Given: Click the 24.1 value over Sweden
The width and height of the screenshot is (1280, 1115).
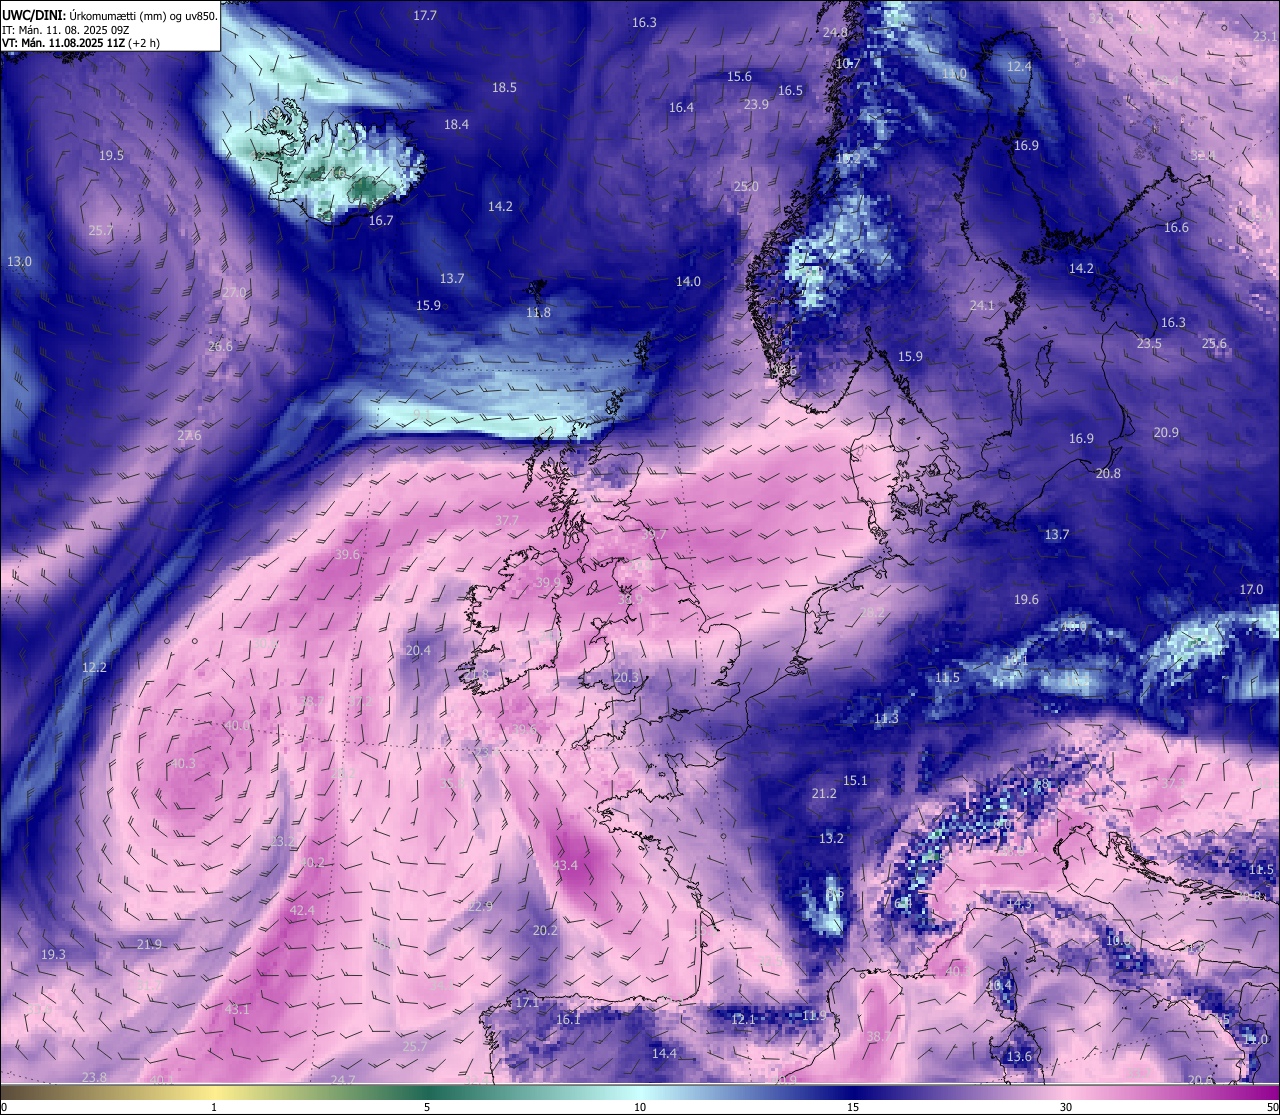Looking at the screenshot, I should [x=982, y=305].
